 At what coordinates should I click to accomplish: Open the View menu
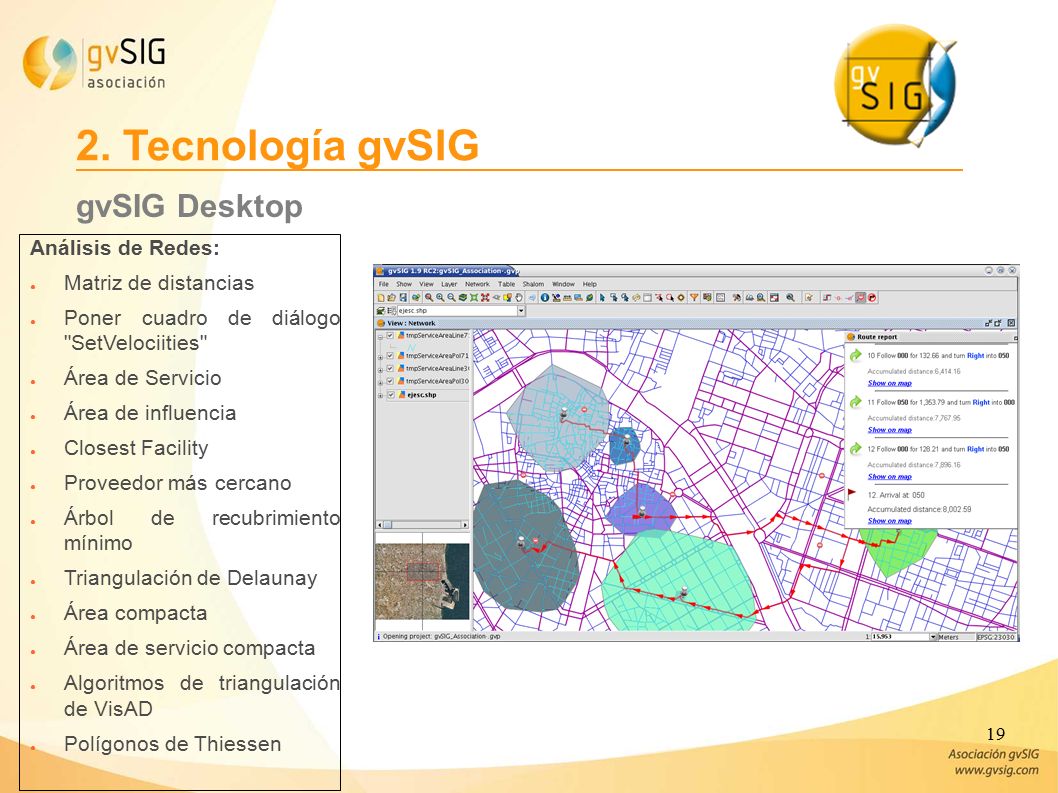426,284
